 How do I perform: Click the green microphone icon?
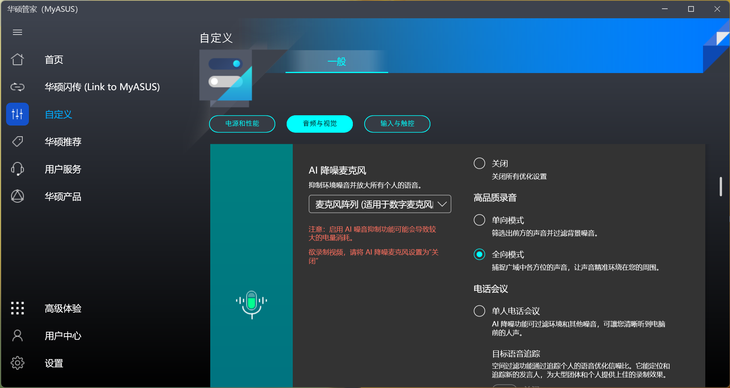point(251,304)
